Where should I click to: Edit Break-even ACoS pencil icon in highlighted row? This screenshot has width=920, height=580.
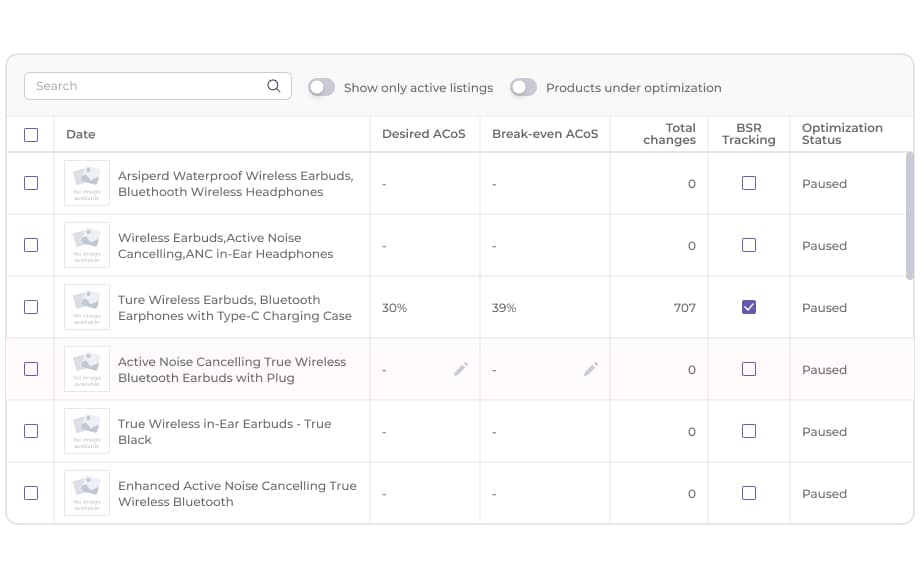[x=591, y=369]
